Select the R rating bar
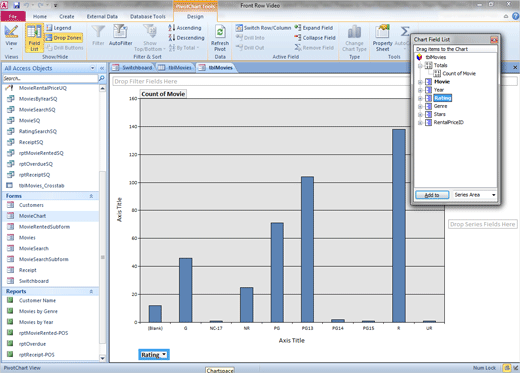The height and width of the screenshot is (373, 520). 399,226
